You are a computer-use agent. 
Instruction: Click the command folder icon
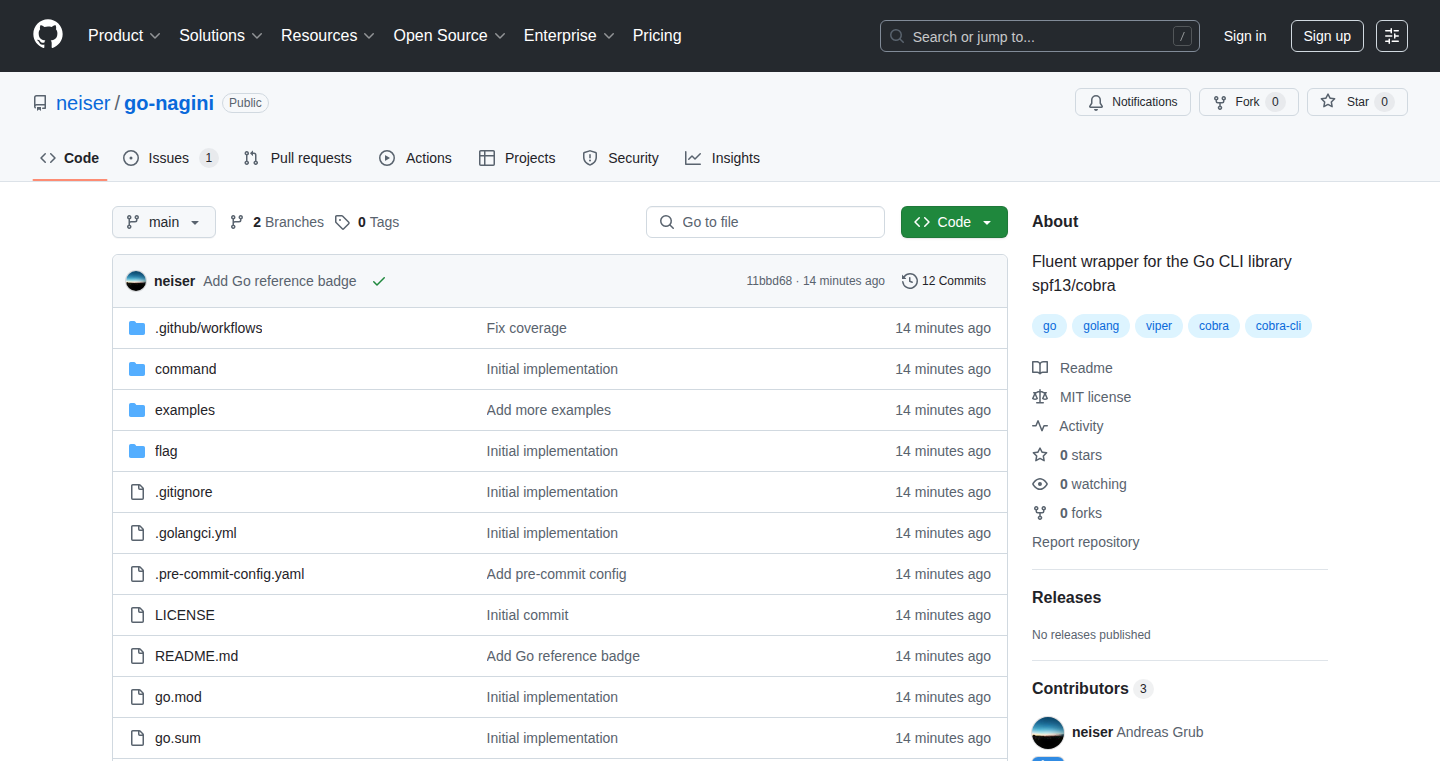(x=137, y=369)
